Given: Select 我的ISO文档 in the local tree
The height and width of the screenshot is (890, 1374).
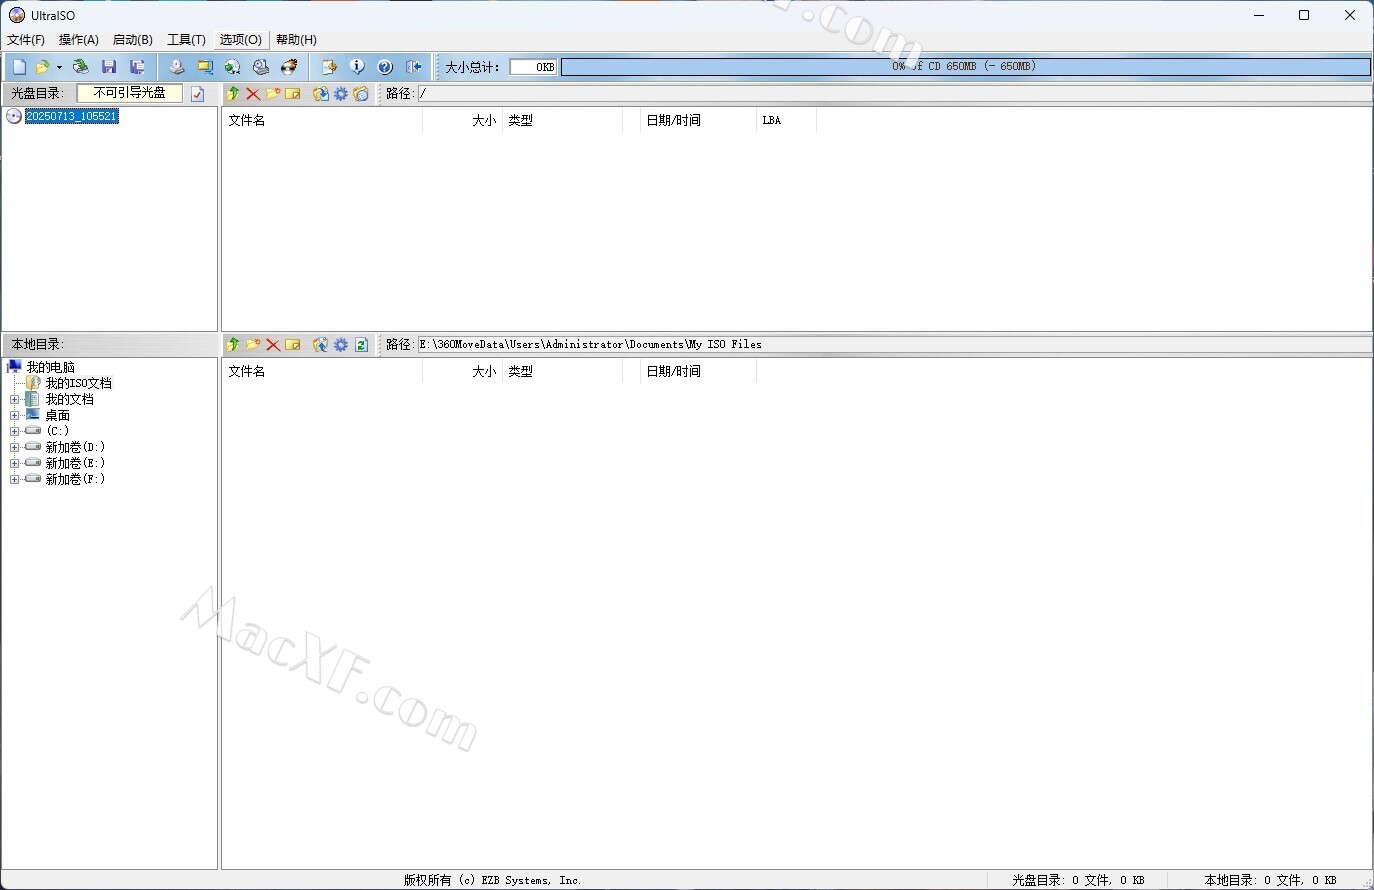Looking at the screenshot, I should pyautogui.click(x=78, y=383).
